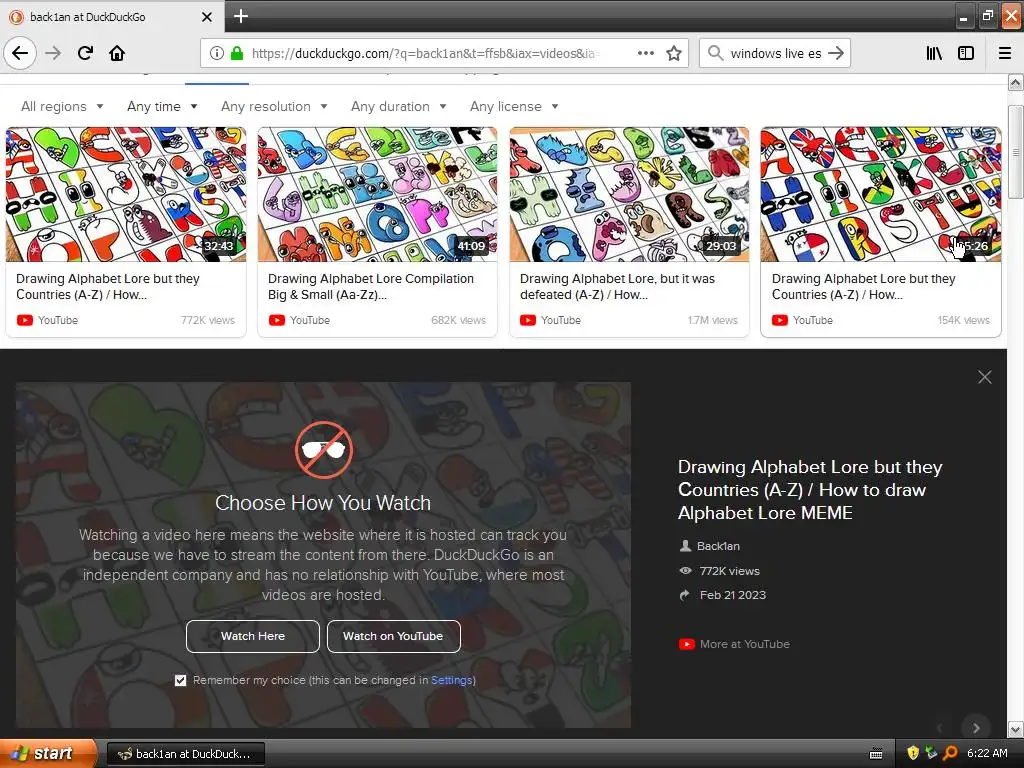Open the on-screen keyboard taskbar icon
The width and height of the screenshot is (1024, 768).
876,754
